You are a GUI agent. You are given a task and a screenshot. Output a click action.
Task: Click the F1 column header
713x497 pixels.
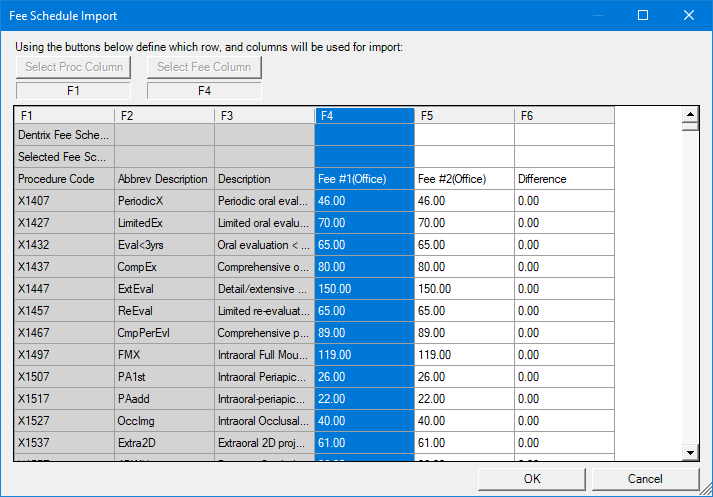tap(64, 116)
